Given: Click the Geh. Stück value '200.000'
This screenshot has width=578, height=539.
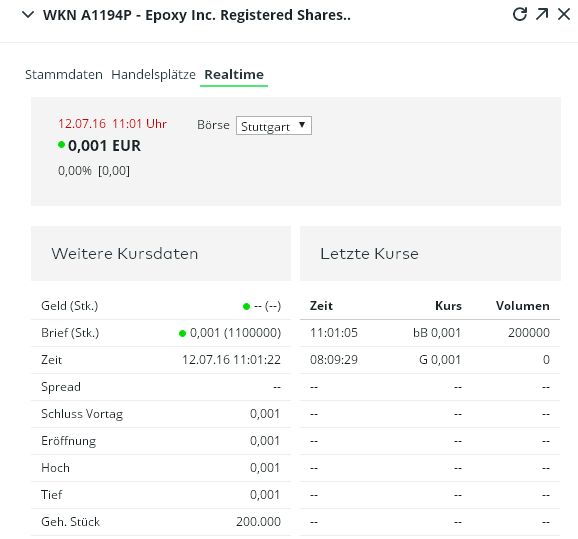Looking at the screenshot, I should point(258,522).
